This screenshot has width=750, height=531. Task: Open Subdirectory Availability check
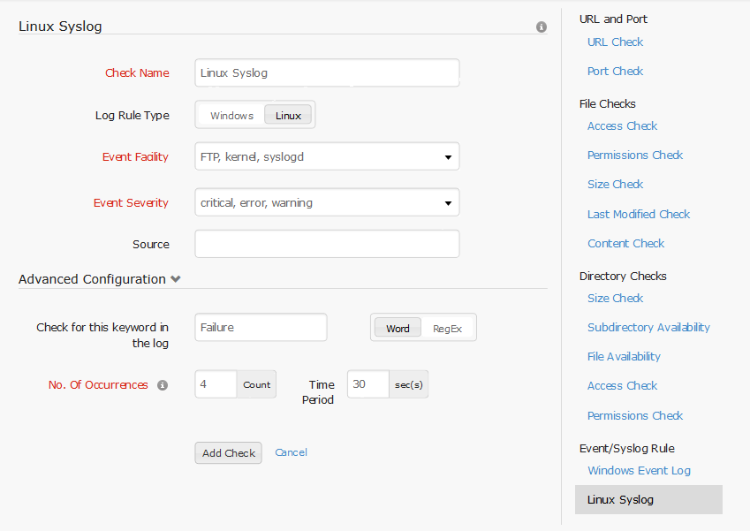(648, 327)
